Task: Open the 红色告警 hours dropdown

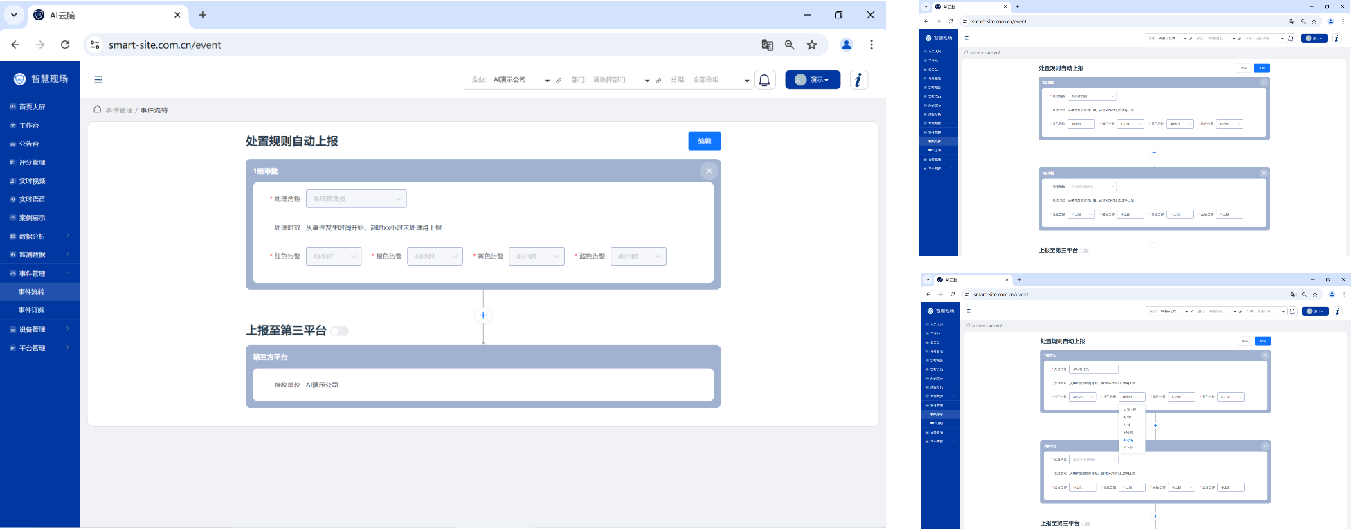Action: [334, 257]
